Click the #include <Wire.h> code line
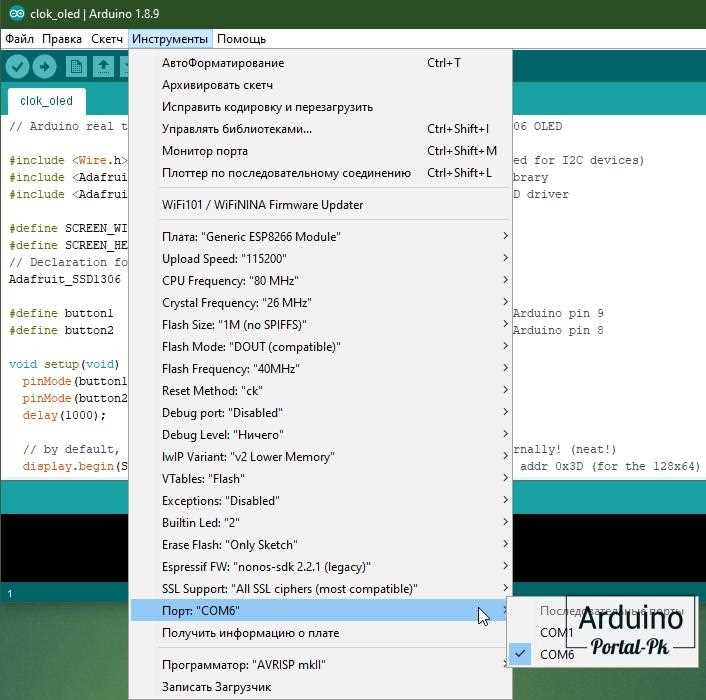Screen dimensions: 706x700 coord(68,161)
